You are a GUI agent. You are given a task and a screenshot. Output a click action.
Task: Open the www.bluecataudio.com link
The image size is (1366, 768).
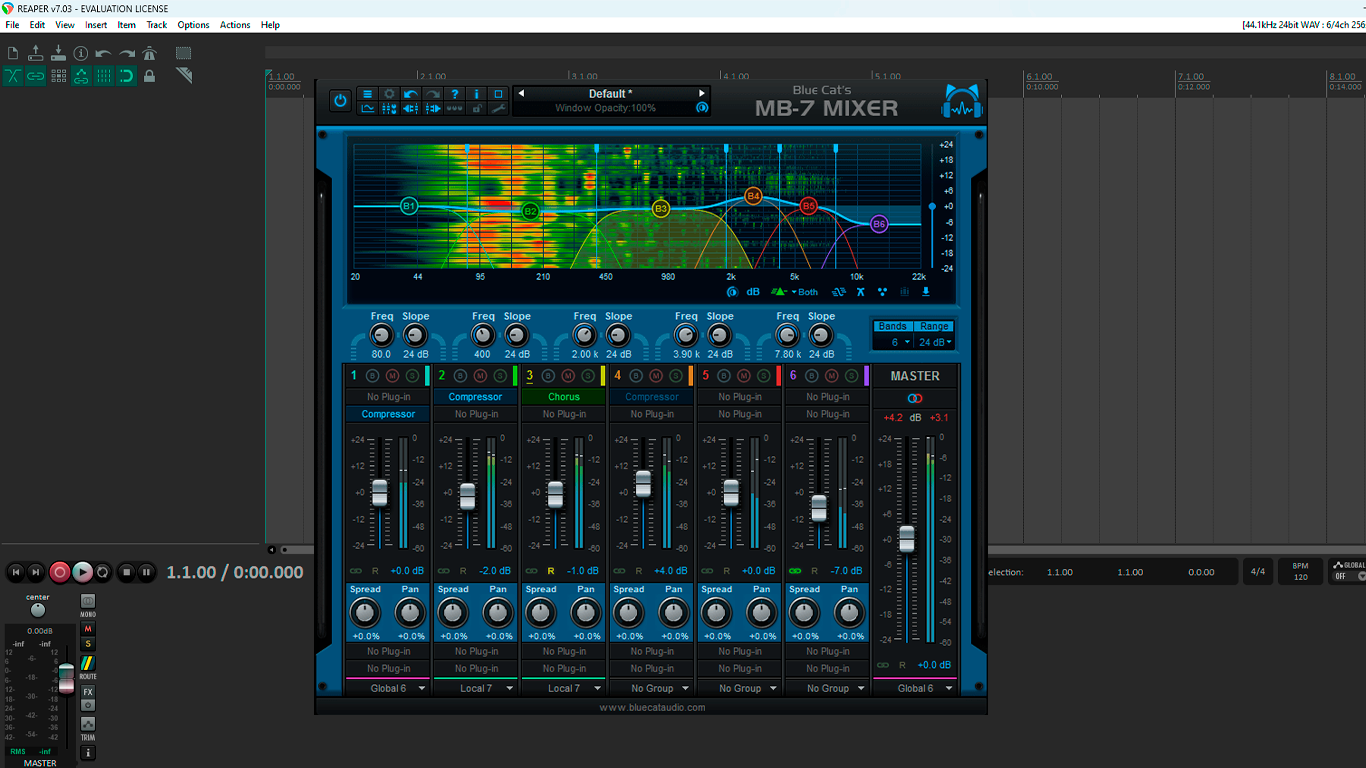point(652,707)
